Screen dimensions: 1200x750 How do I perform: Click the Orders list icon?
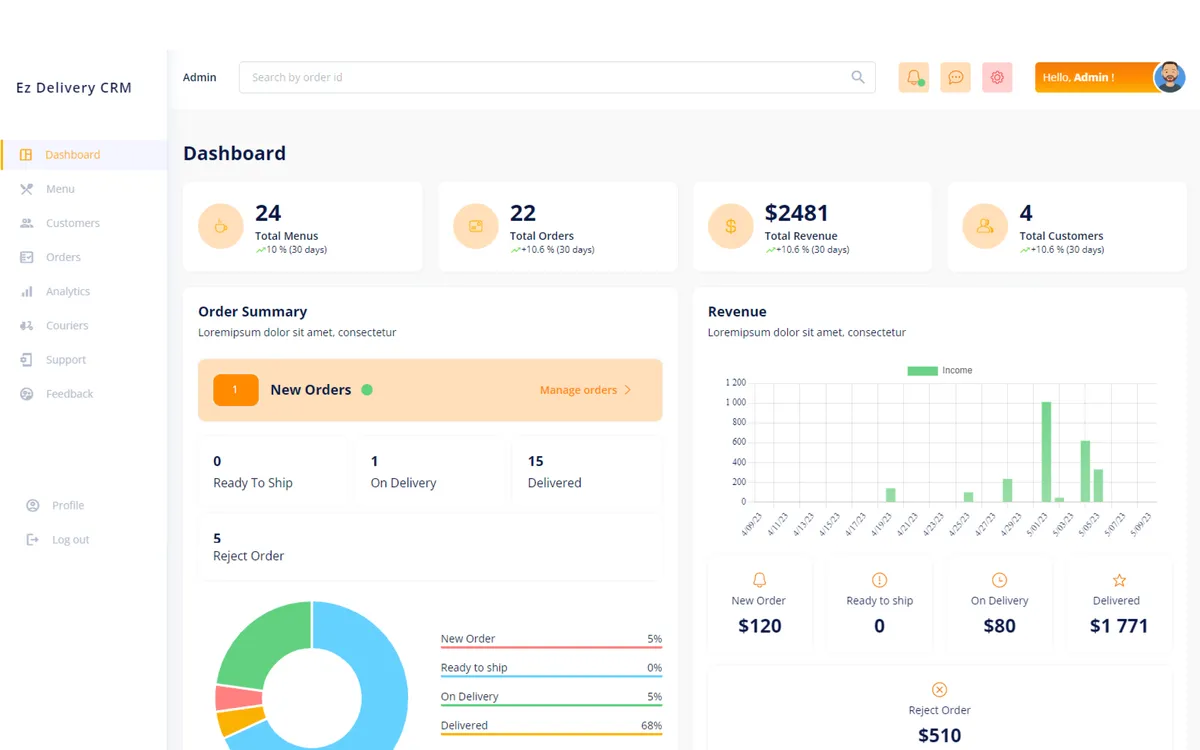[26, 257]
